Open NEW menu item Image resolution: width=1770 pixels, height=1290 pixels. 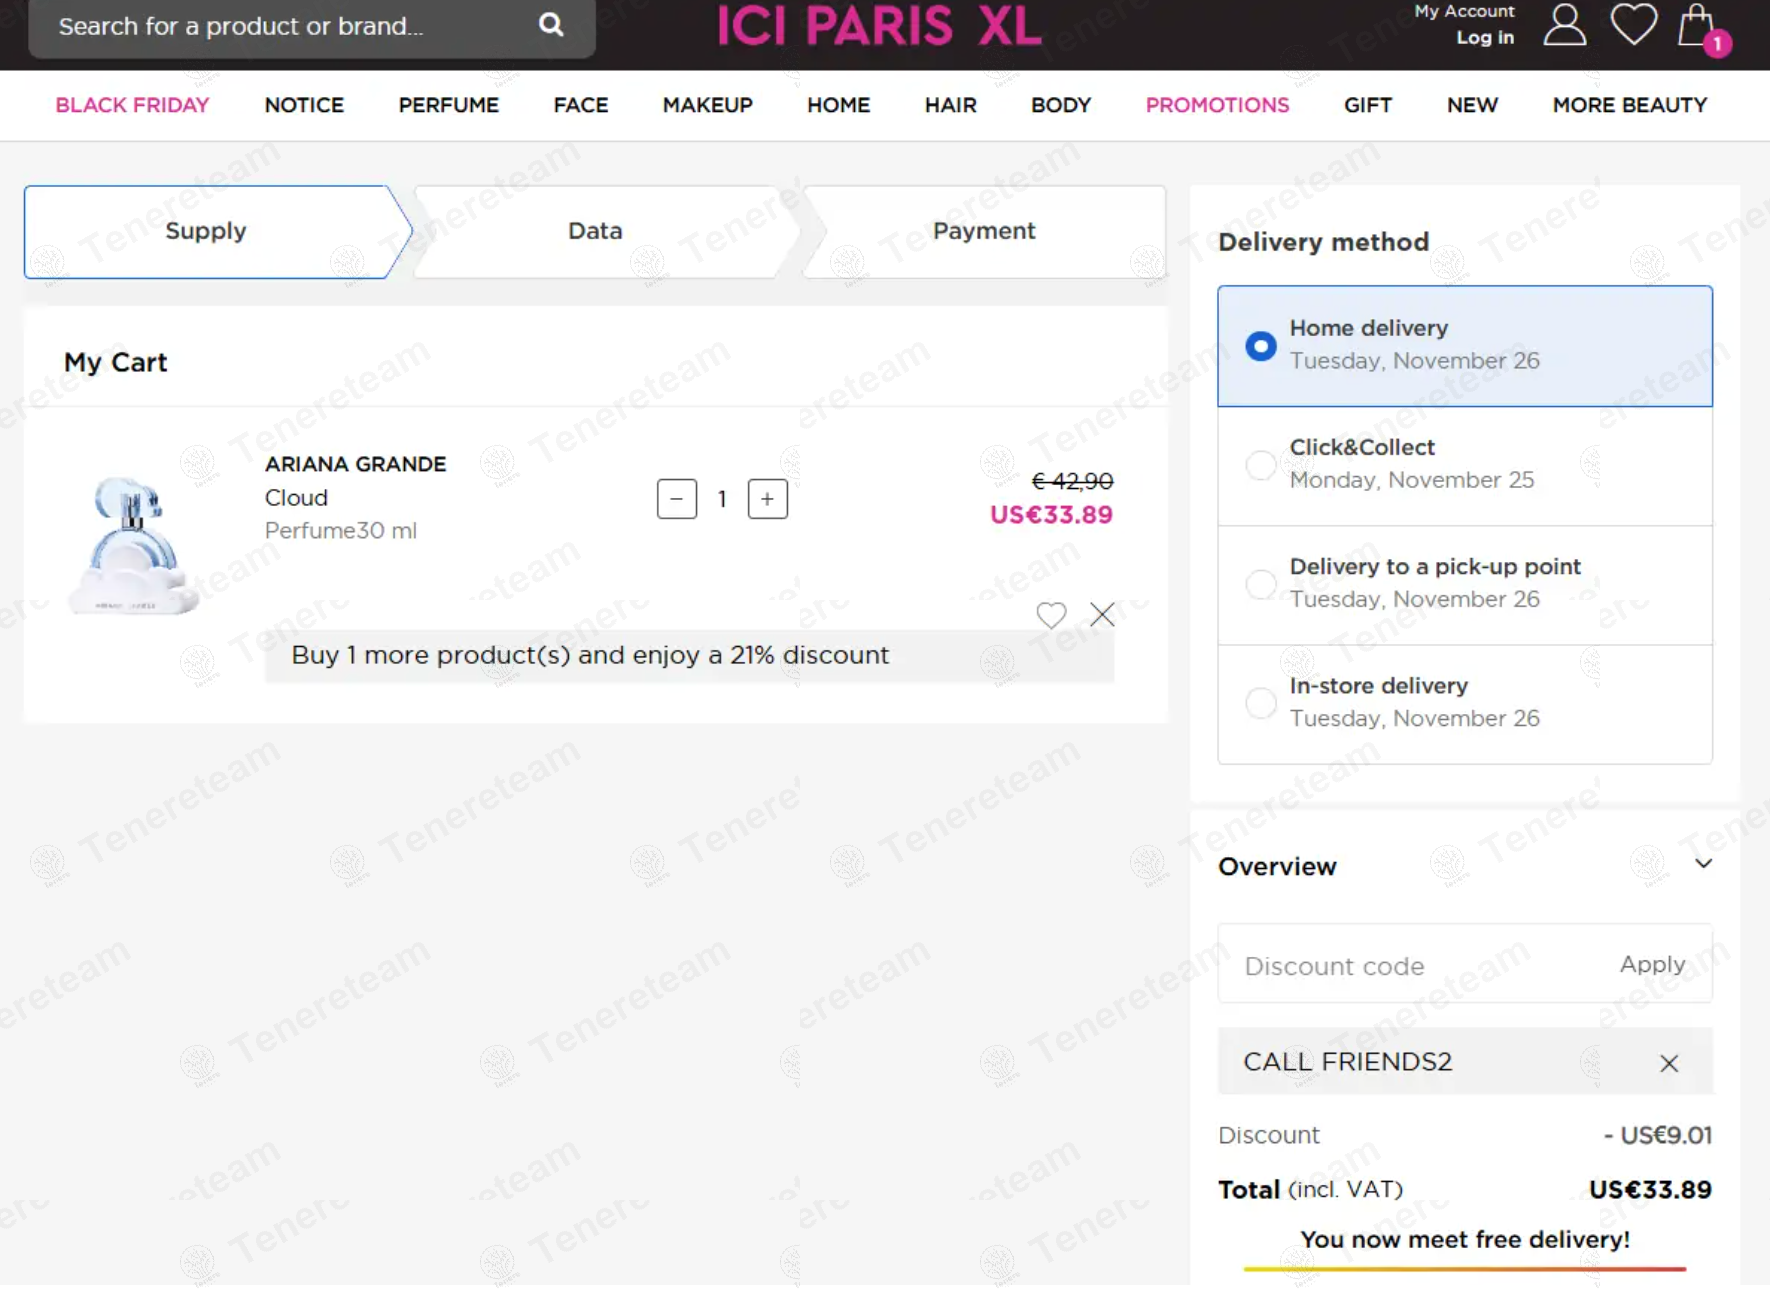point(1472,105)
